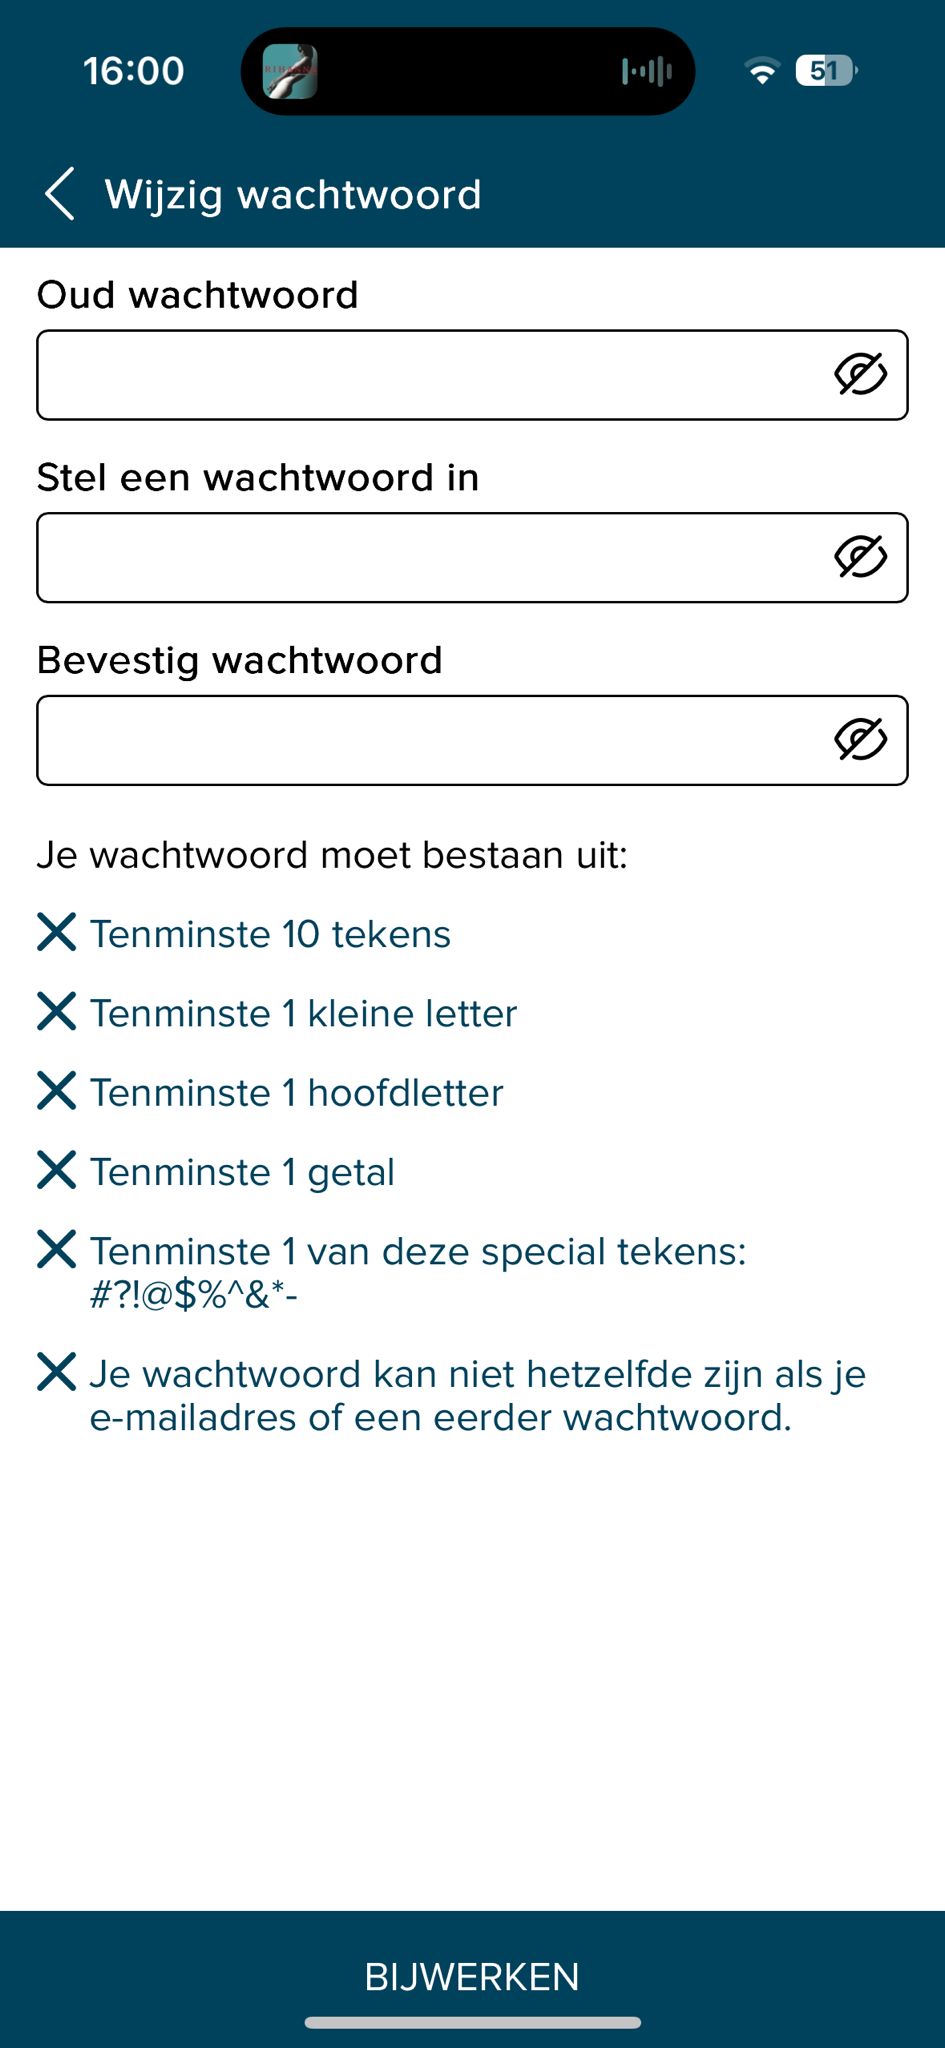Tap the X beside Tenminste 10 tekens
The width and height of the screenshot is (945, 2048).
(x=57, y=932)
